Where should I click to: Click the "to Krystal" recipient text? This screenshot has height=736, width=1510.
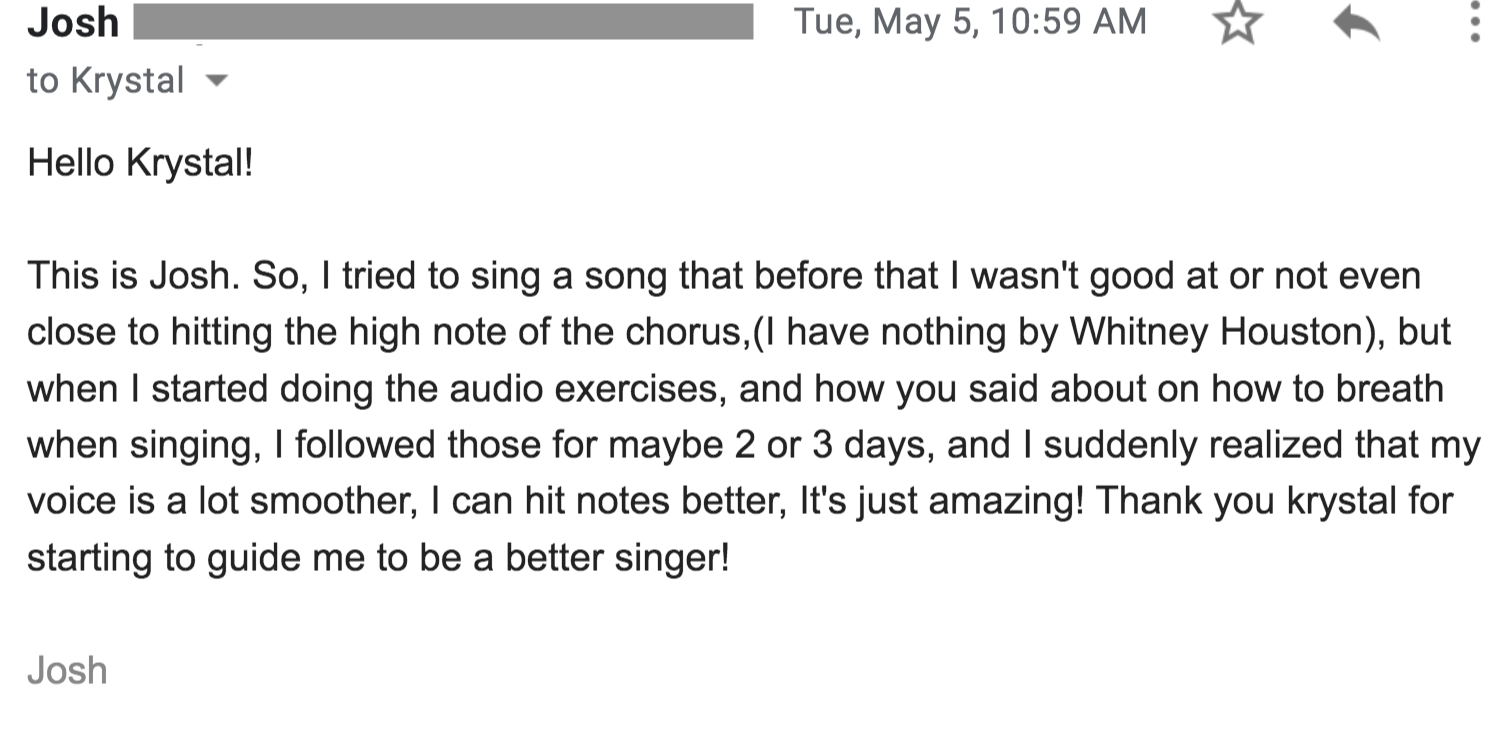click(x=105, y=81)
